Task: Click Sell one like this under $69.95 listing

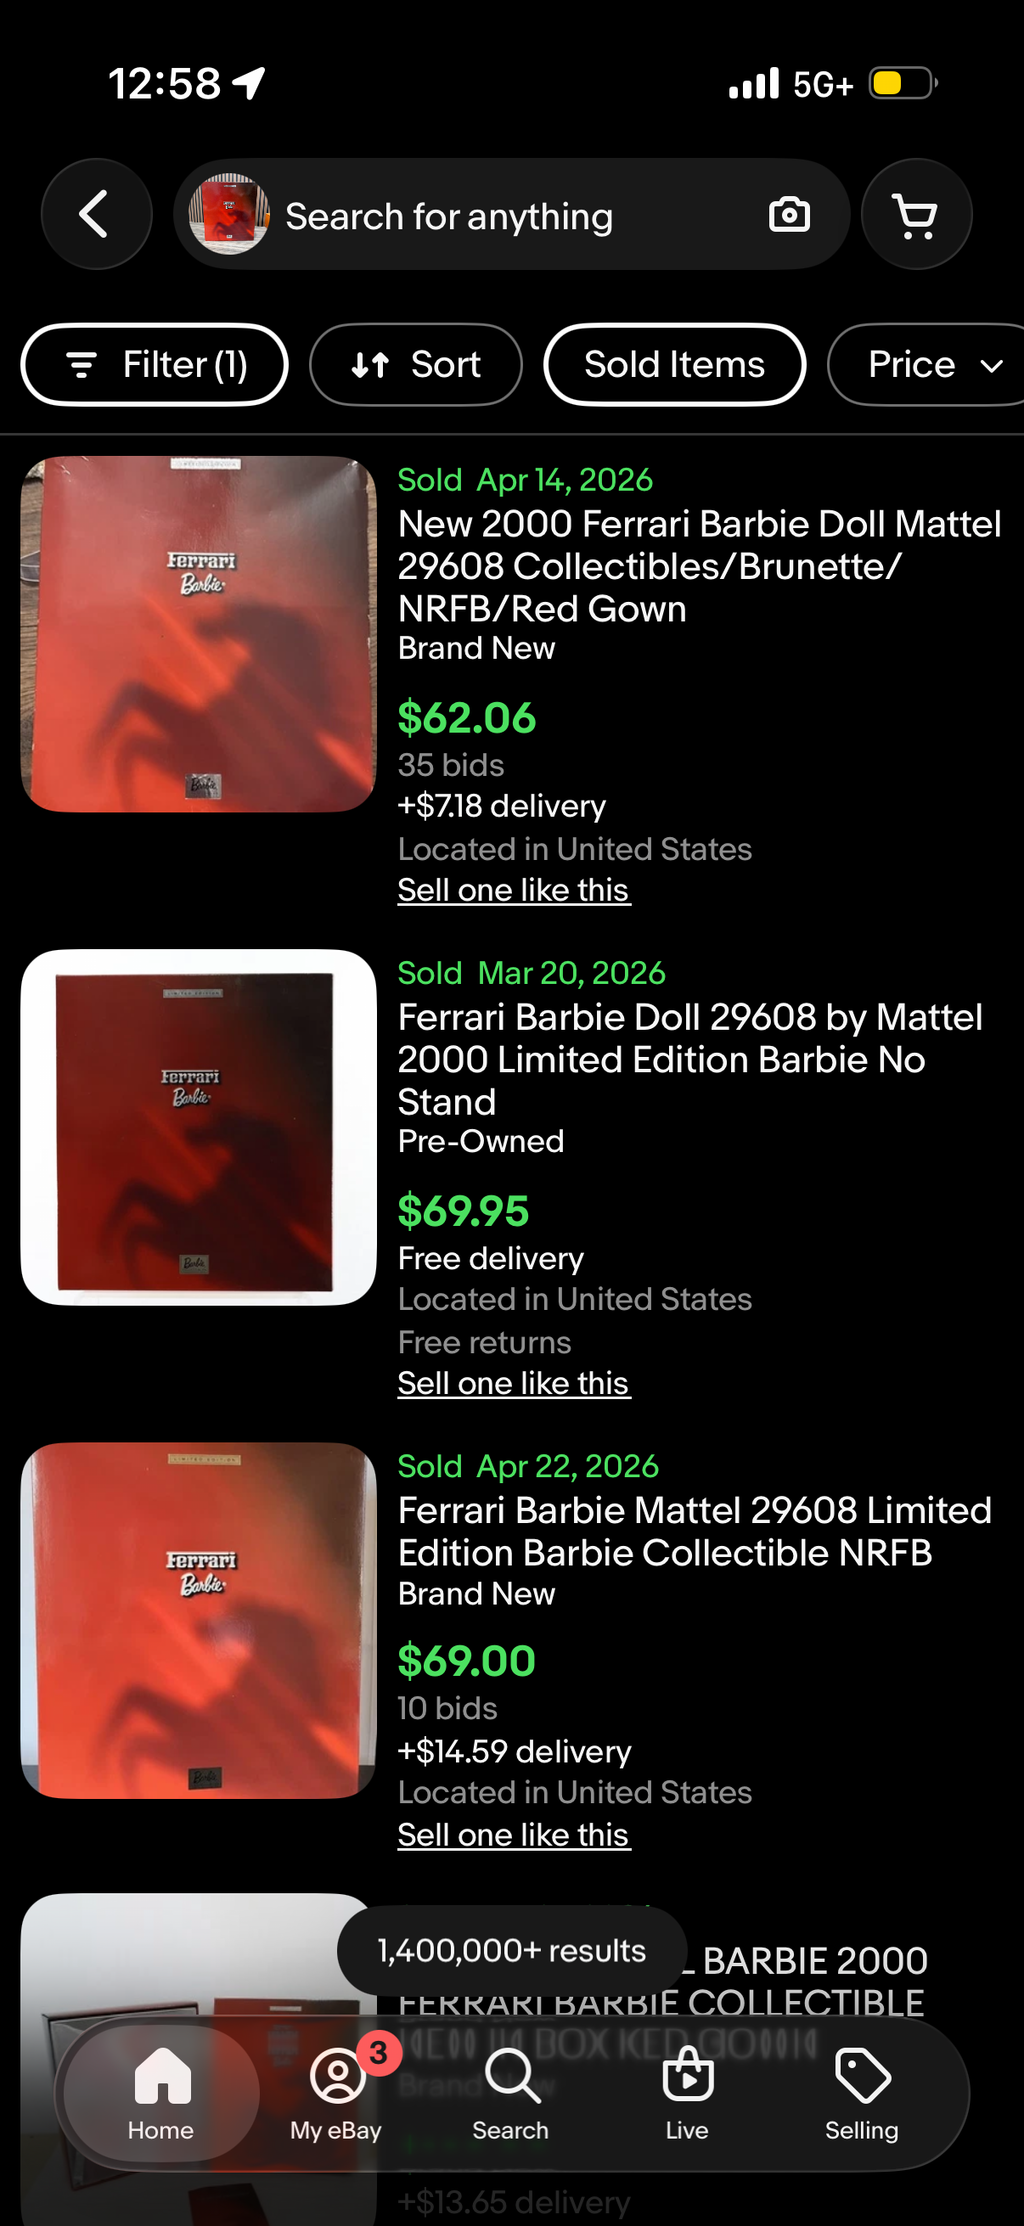Action: 514,1383
